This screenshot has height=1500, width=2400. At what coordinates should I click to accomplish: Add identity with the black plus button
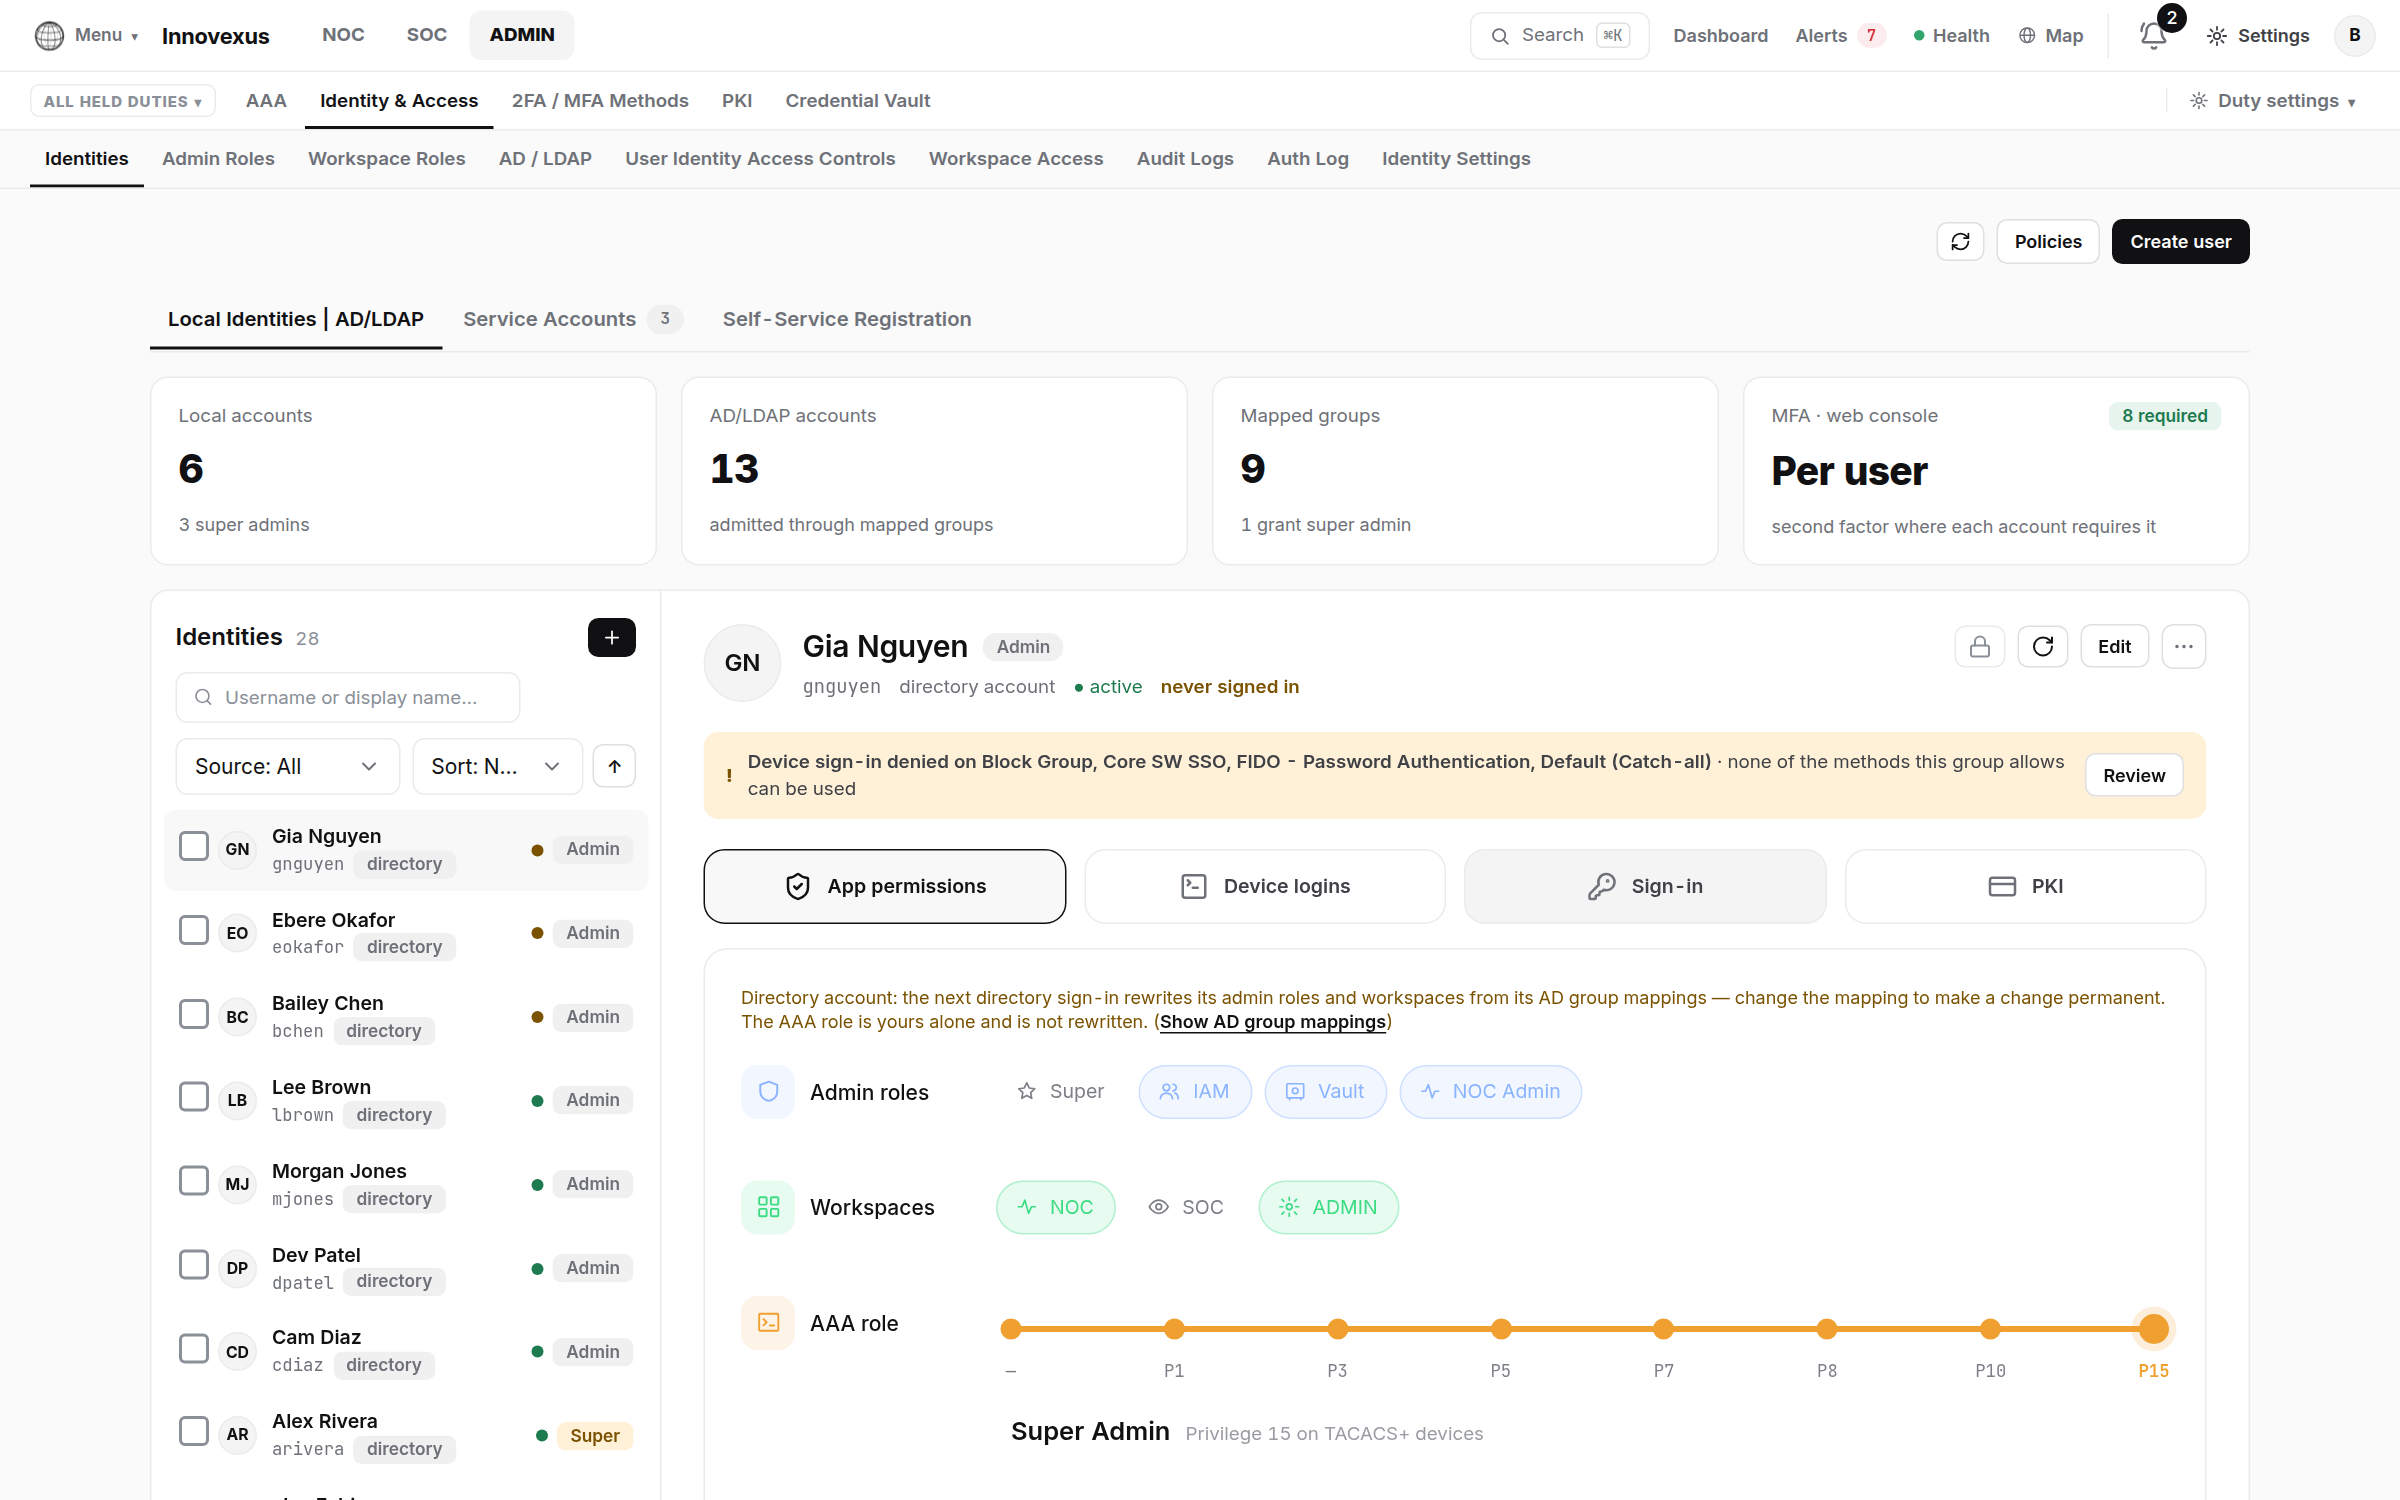pyautogui.click(x=611, y=638)
